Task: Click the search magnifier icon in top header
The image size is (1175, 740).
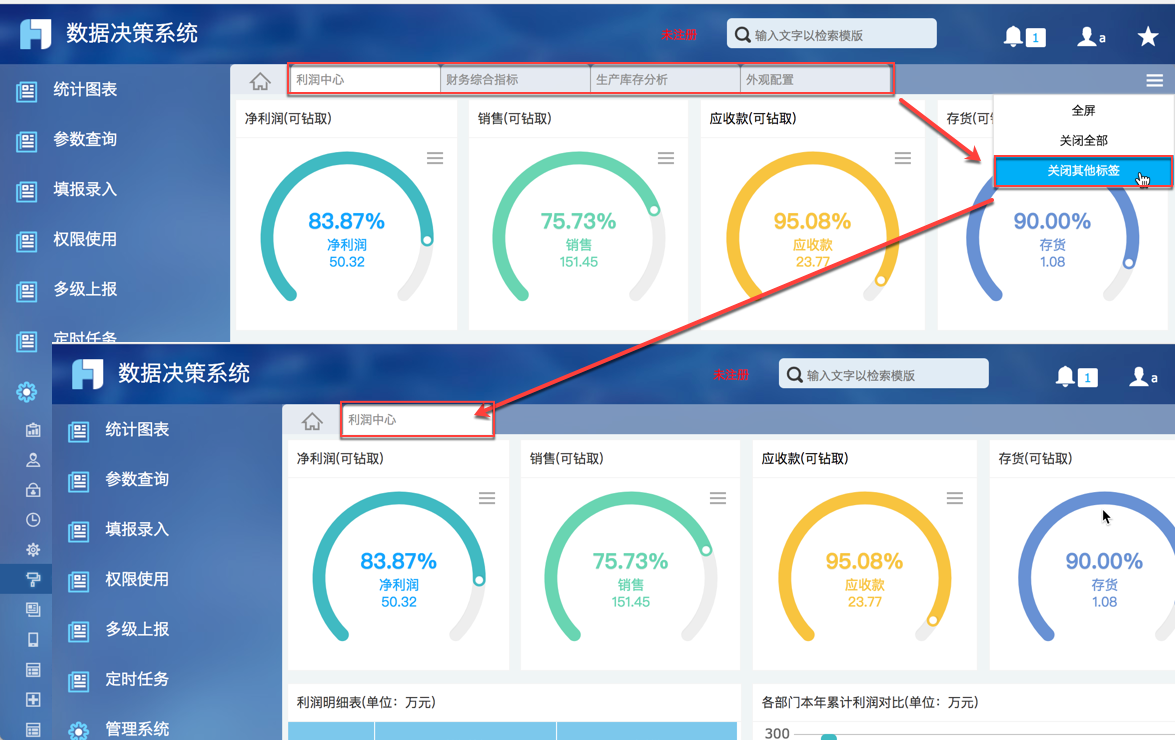Action: (x=742, y=34)
